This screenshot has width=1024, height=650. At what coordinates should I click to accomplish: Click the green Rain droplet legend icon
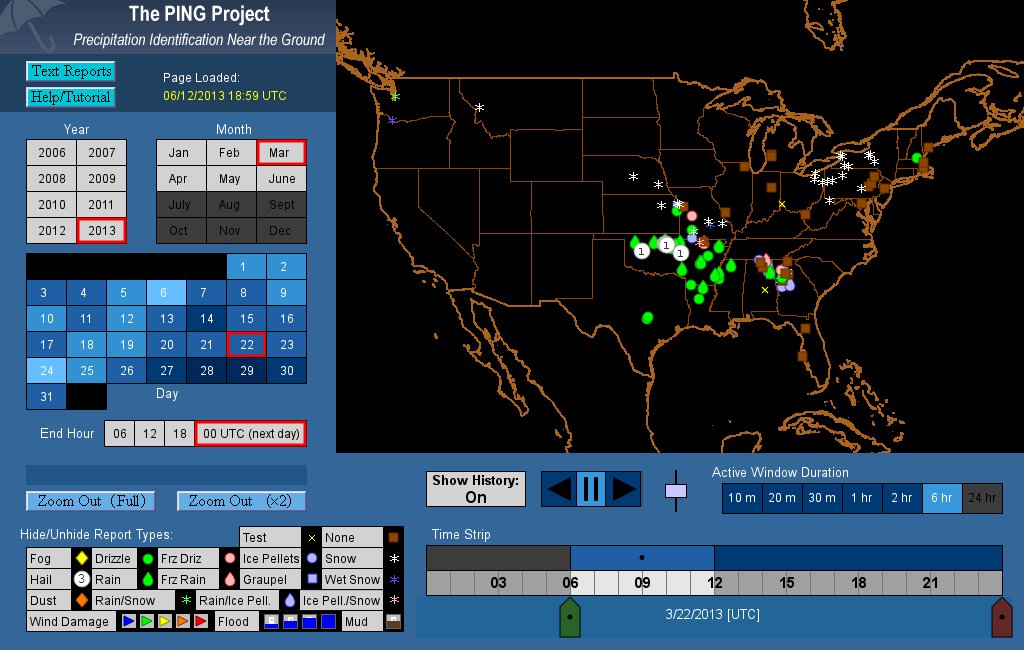pos(147,579)
